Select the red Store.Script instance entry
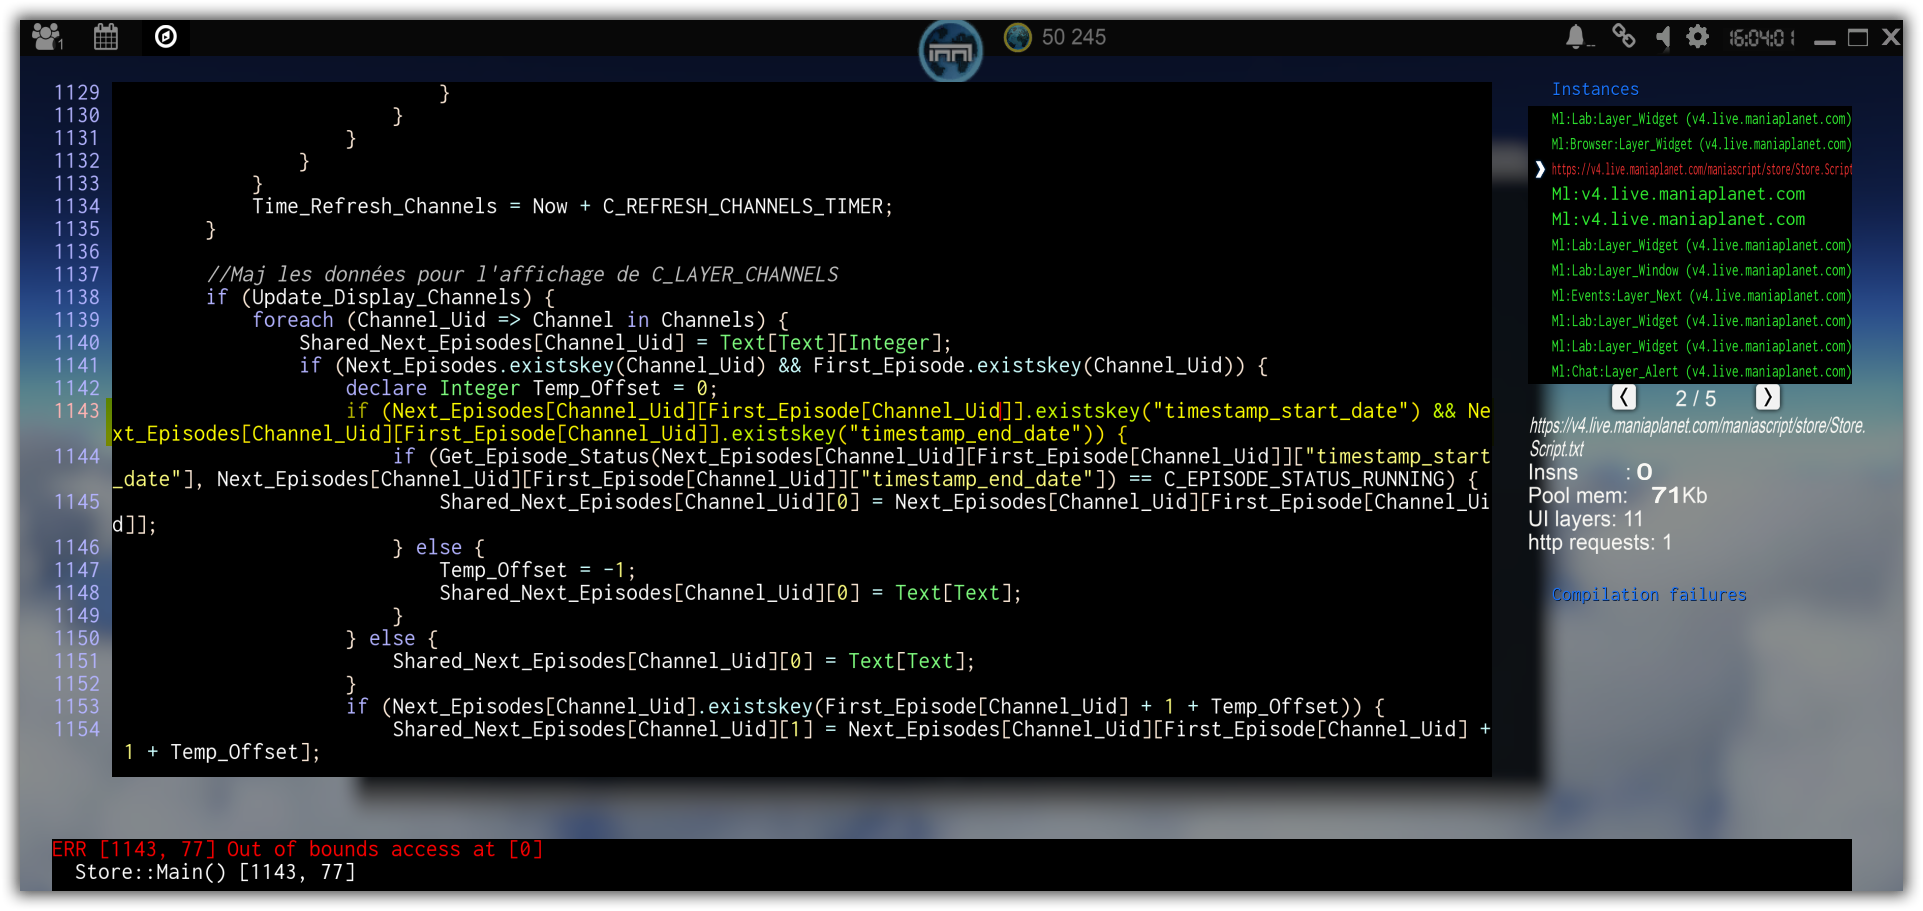Viewport: 1923px width, 911px height. click(1700, 170)
